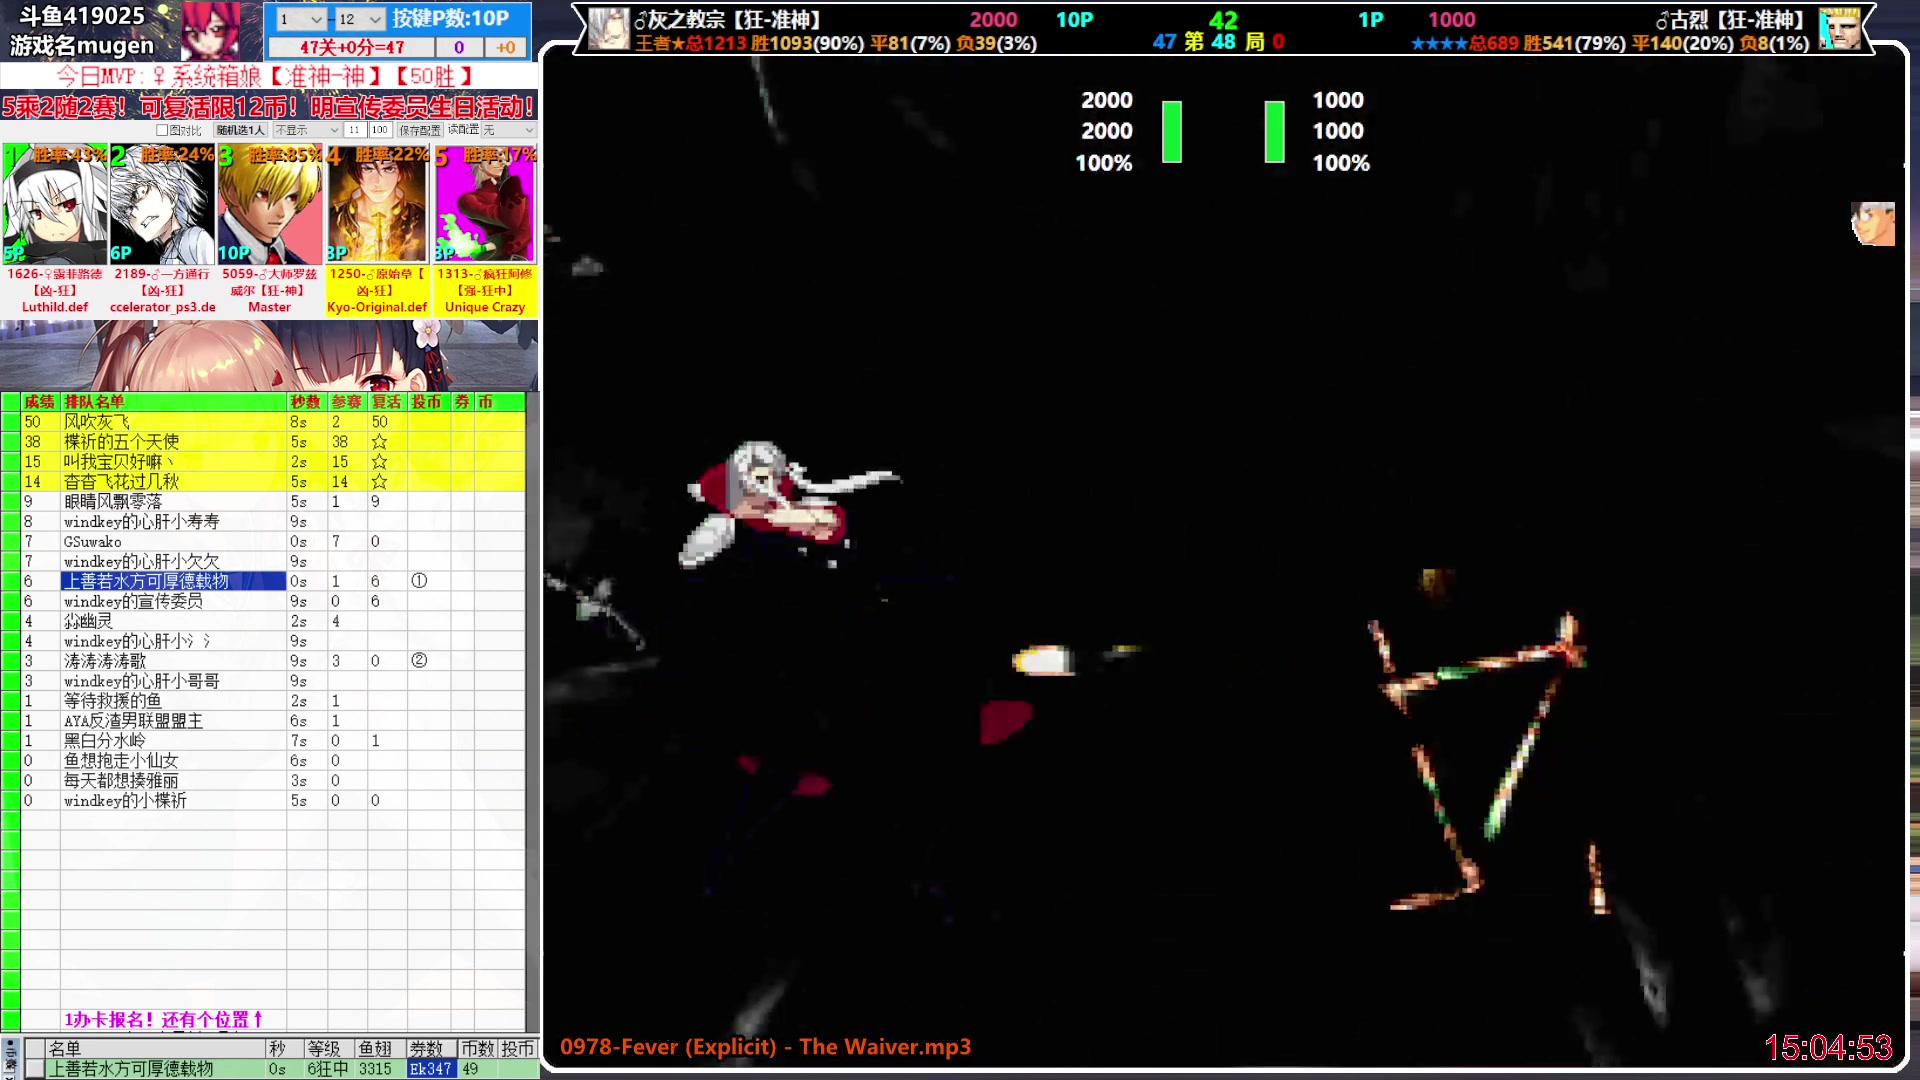Click the input field showing 100

(380, 130)
